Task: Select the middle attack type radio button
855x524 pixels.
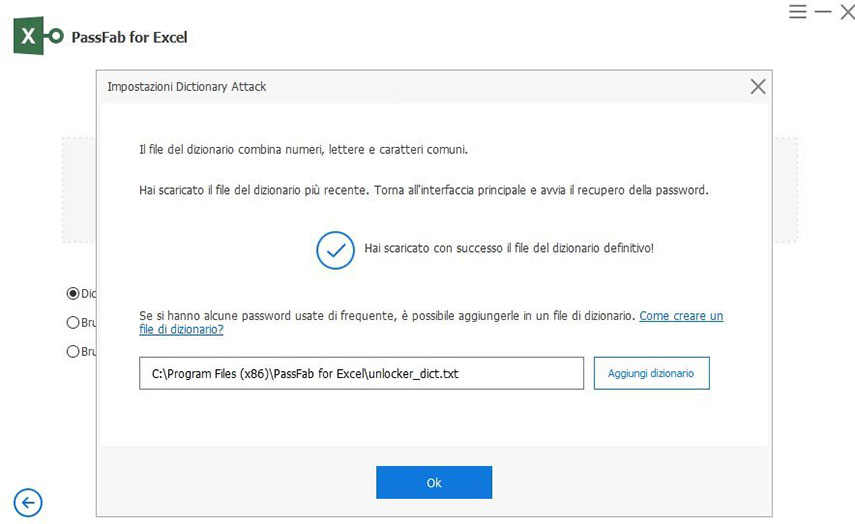Action: pyautogui.click(x=72, y=323)
